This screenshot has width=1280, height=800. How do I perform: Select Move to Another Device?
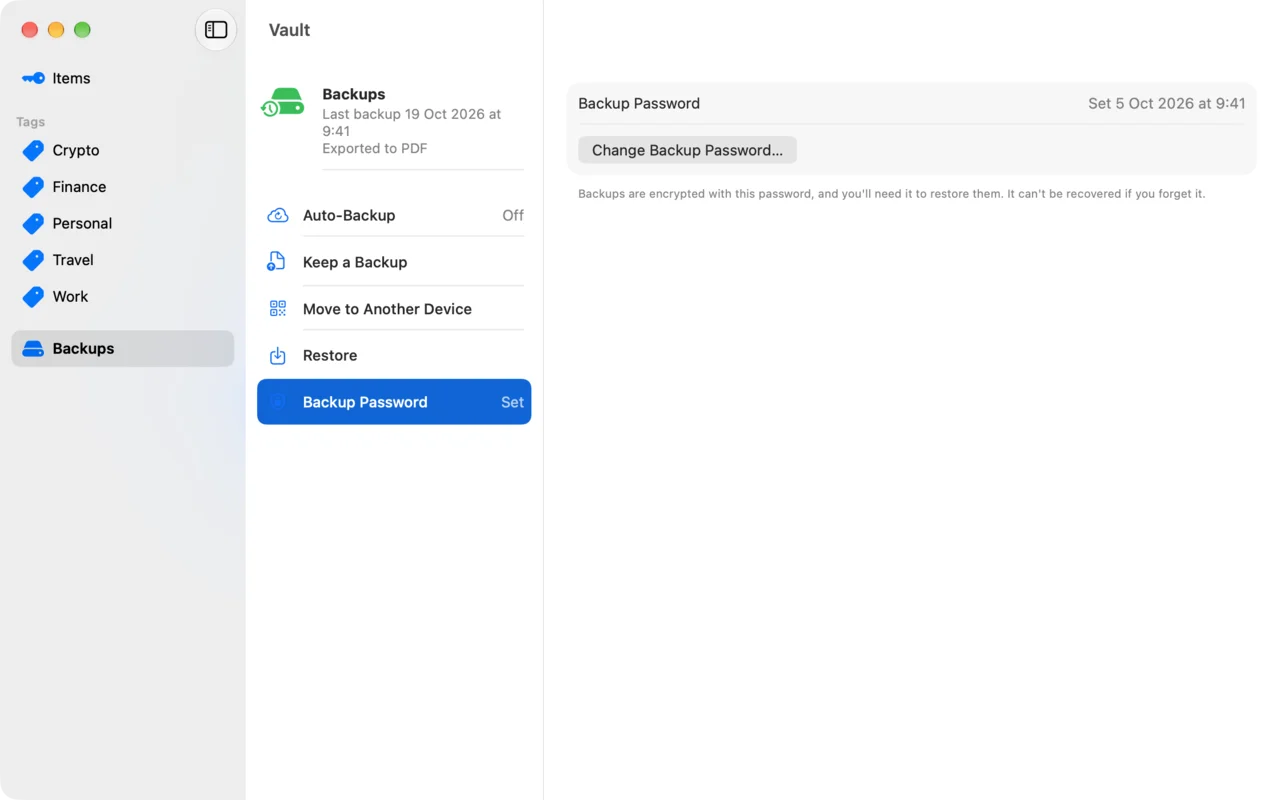coord(394,309)
